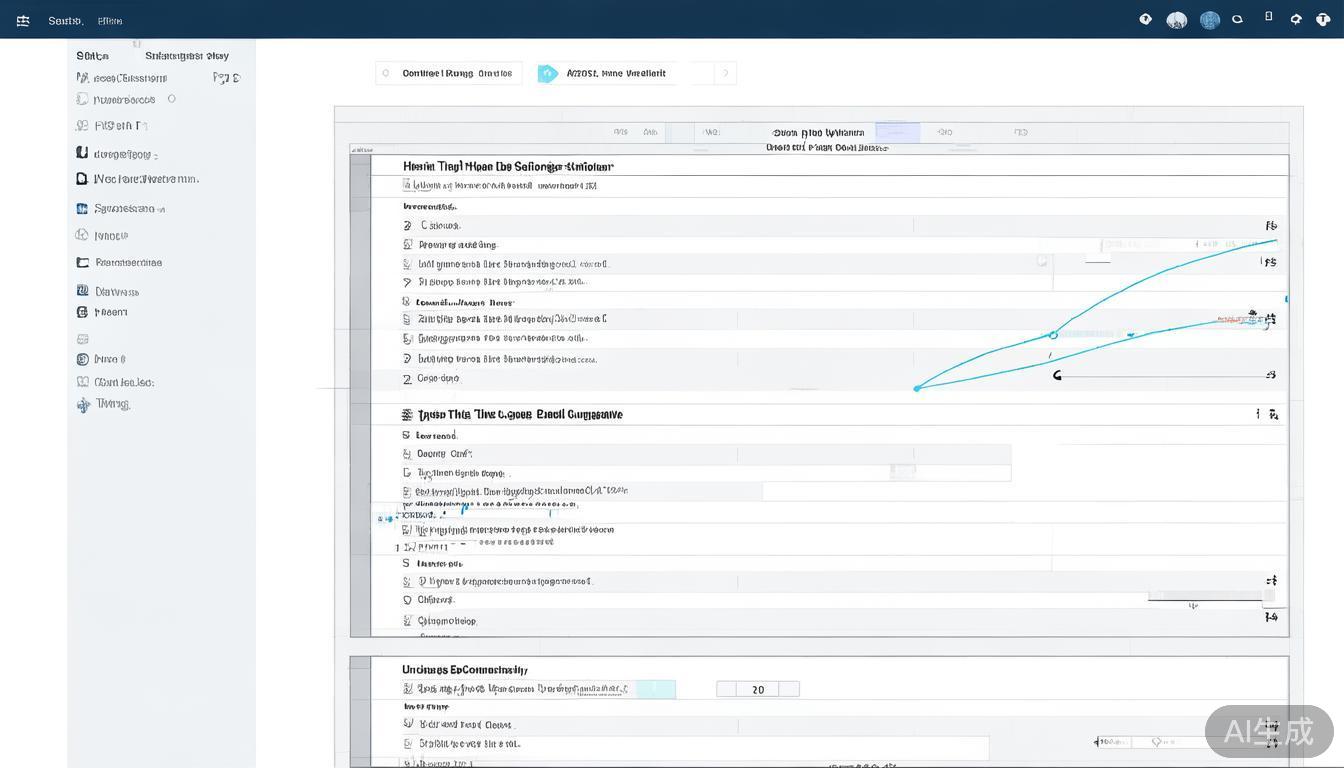Open the hamburger menu in the top bar
The width and height of the screenshot is (1344, 768).
[x=23, y=20]
